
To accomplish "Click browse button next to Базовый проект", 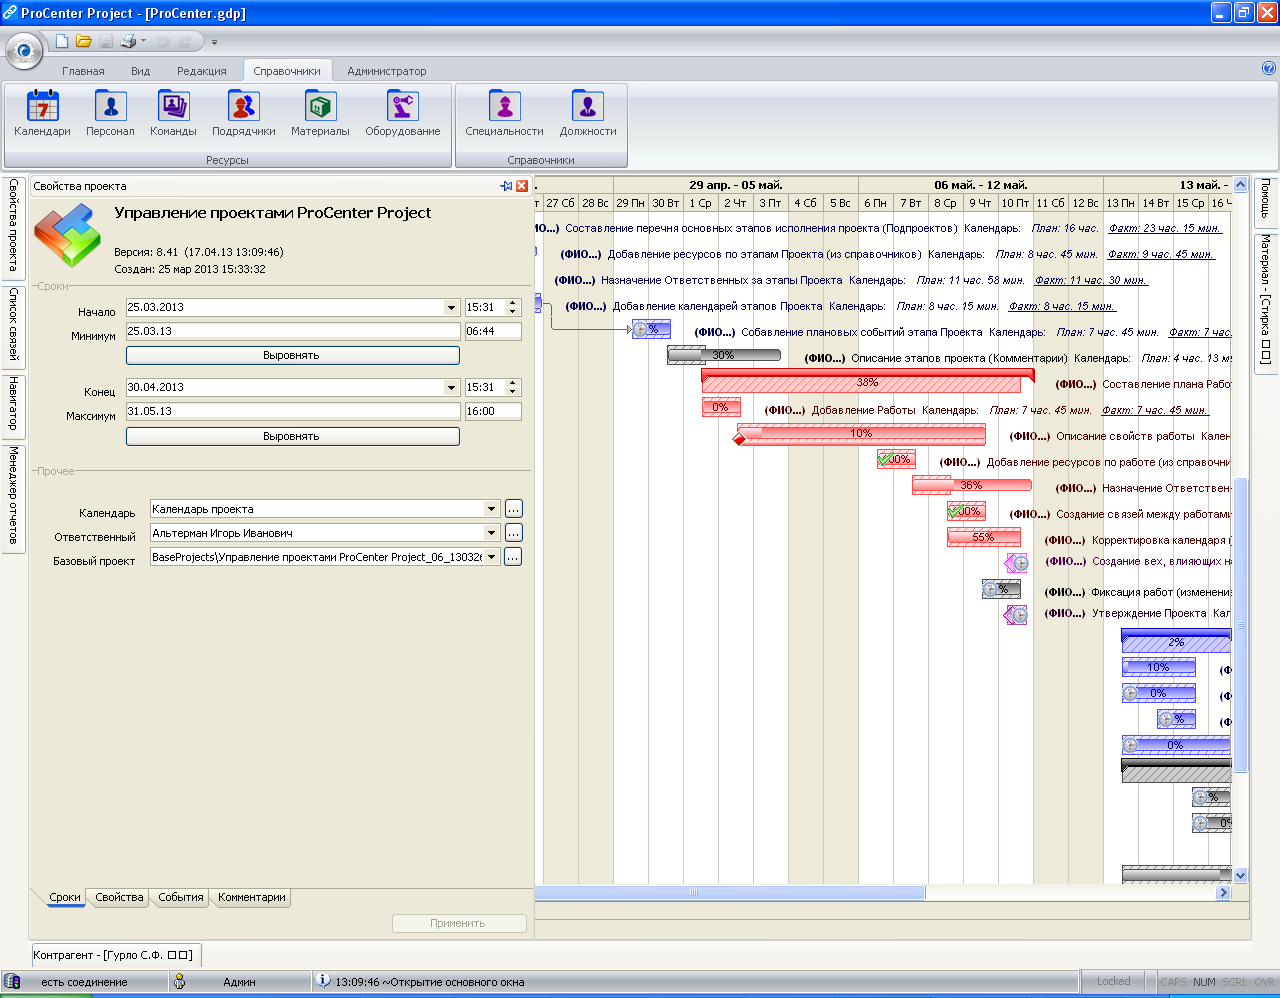I will (x=513, y=557).
